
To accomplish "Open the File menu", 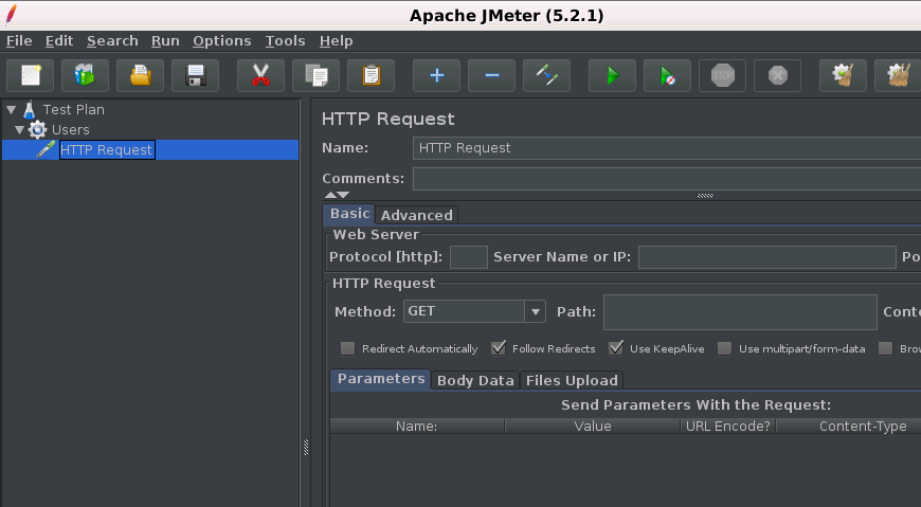I will (x=19, y=41).
